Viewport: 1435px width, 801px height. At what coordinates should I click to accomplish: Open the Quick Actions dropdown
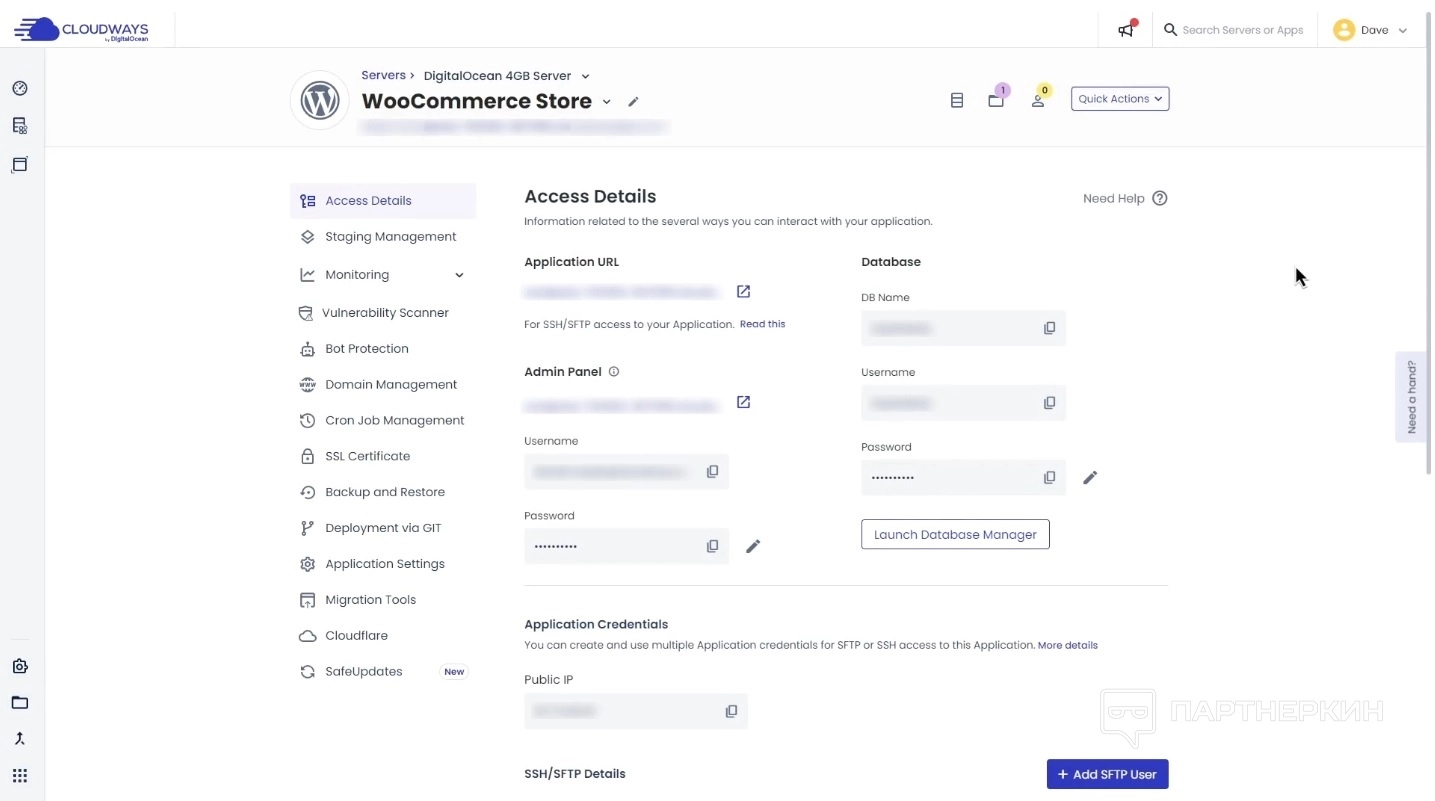(1119, 99)
